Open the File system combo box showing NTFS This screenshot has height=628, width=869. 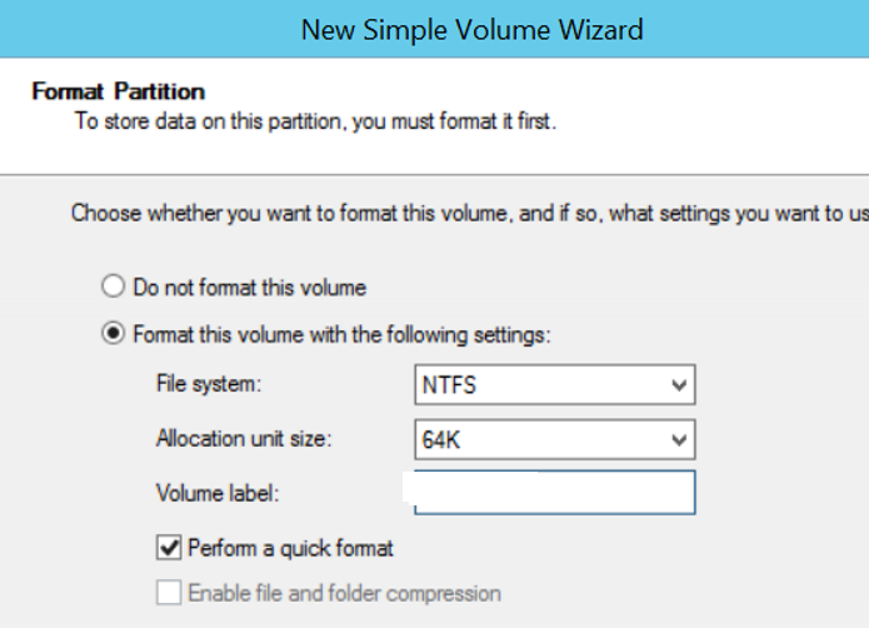coord(555,385)
